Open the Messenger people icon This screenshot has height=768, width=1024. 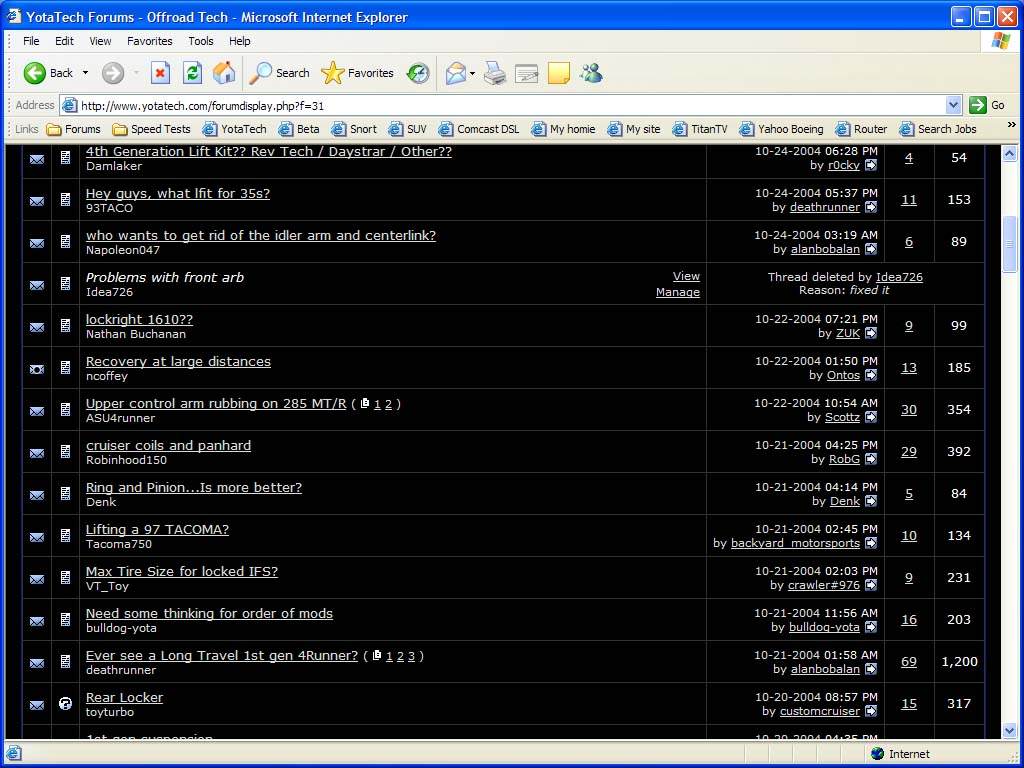point(591,73)
